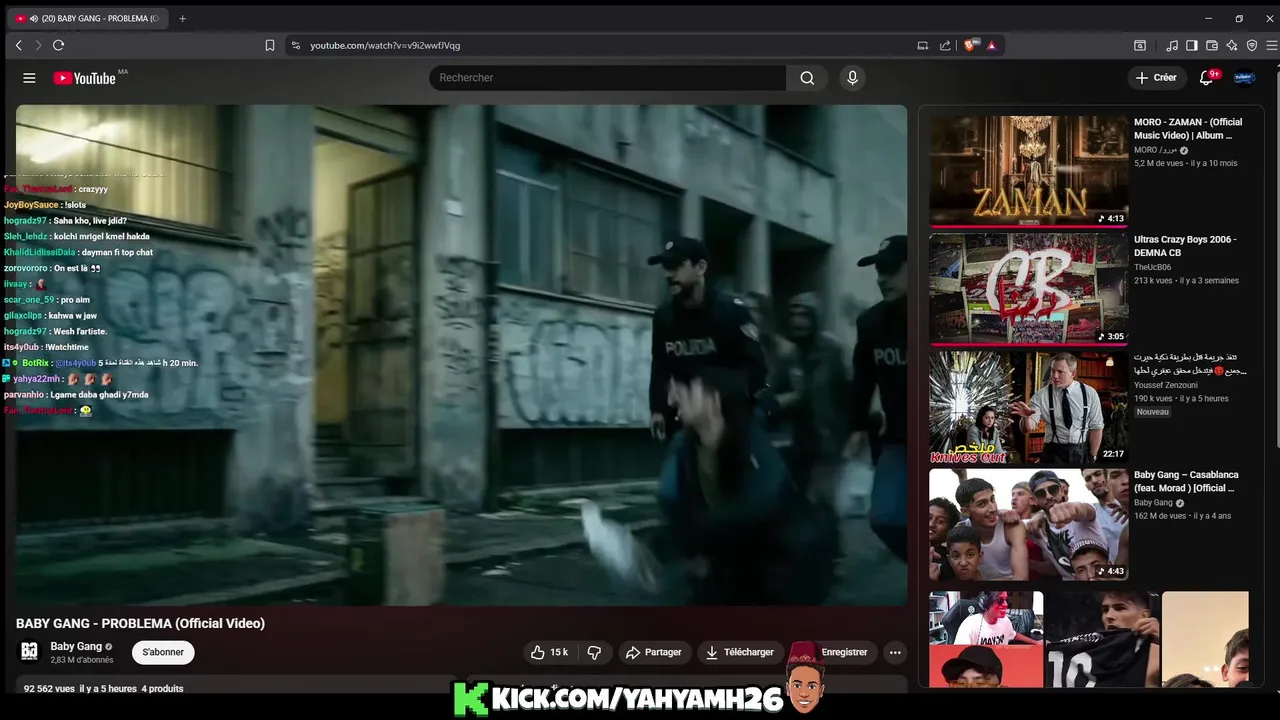Open a new browser tab
The height and width of the screenshot is (720, 1280).
182,18
